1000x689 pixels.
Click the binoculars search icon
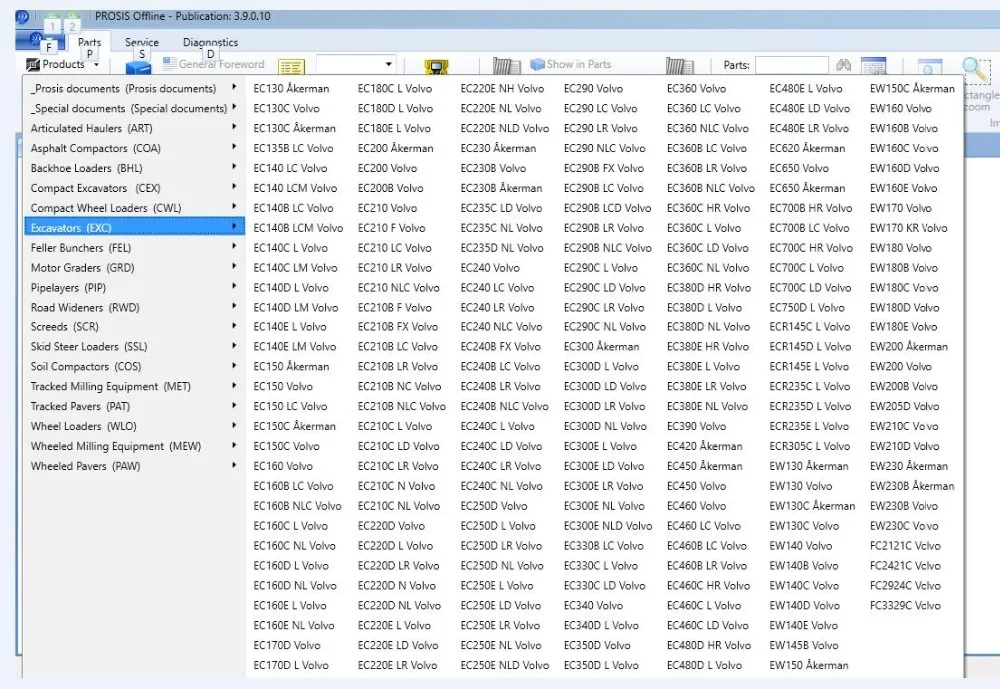(x=844, y=64)
